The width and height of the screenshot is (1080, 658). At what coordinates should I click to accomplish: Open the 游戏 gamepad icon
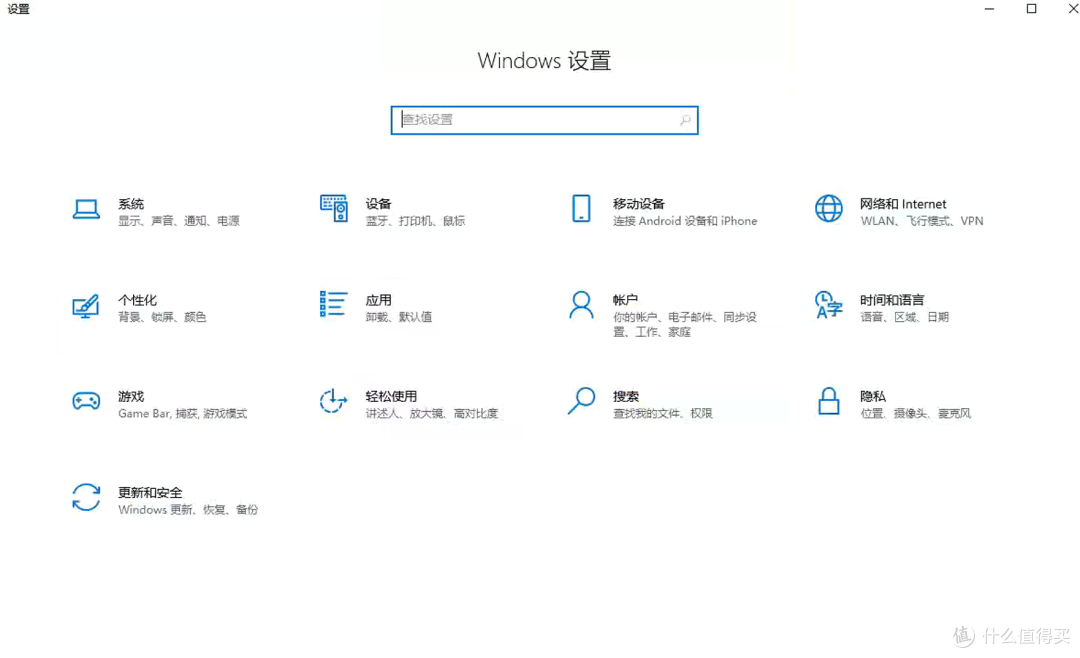[86, 400]
